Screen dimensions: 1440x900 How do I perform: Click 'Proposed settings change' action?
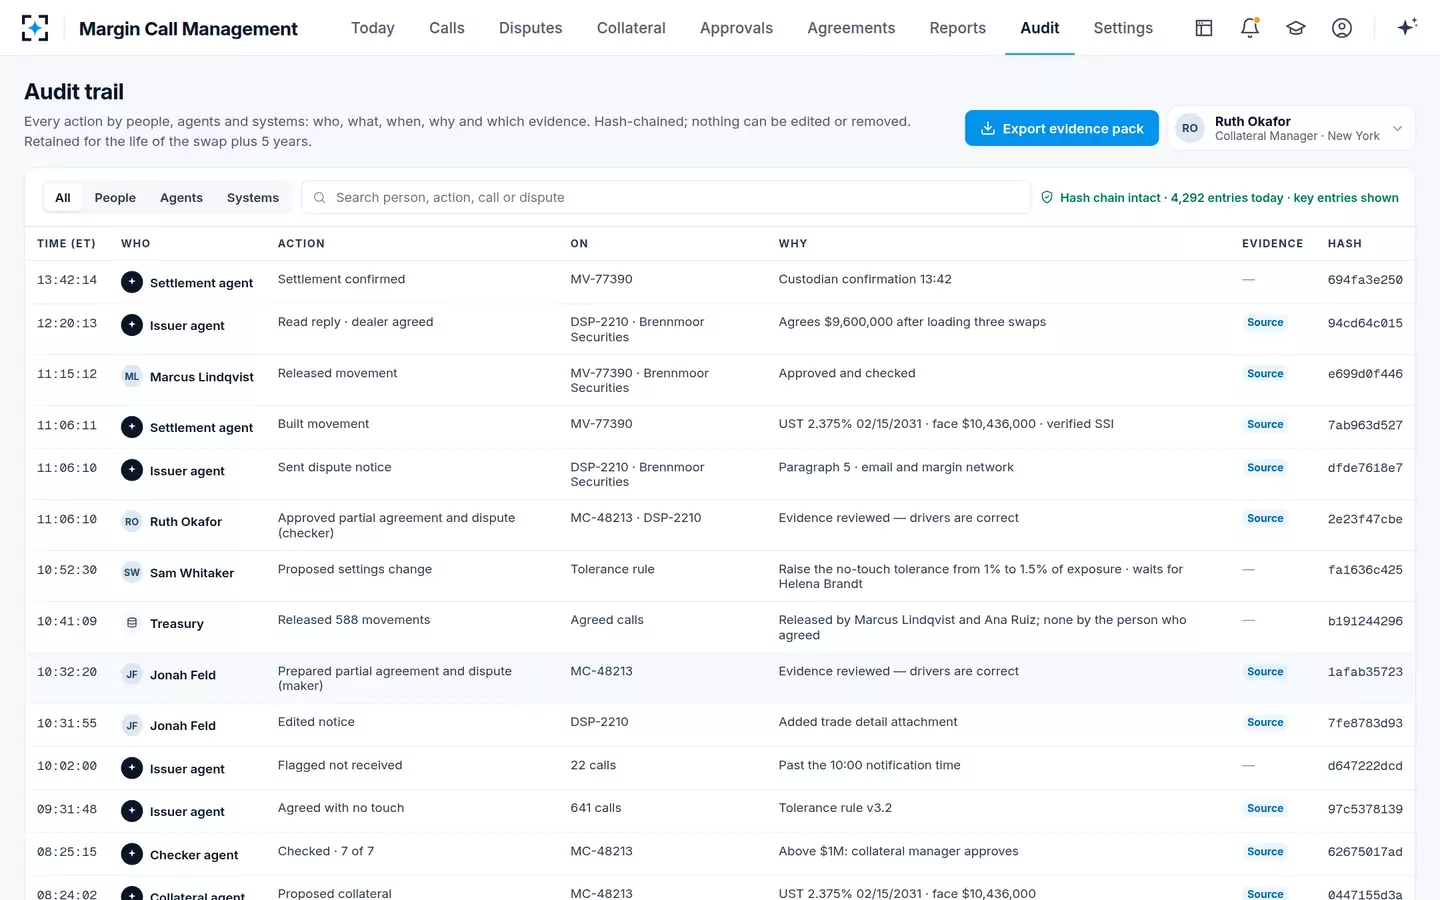[355, 569]
